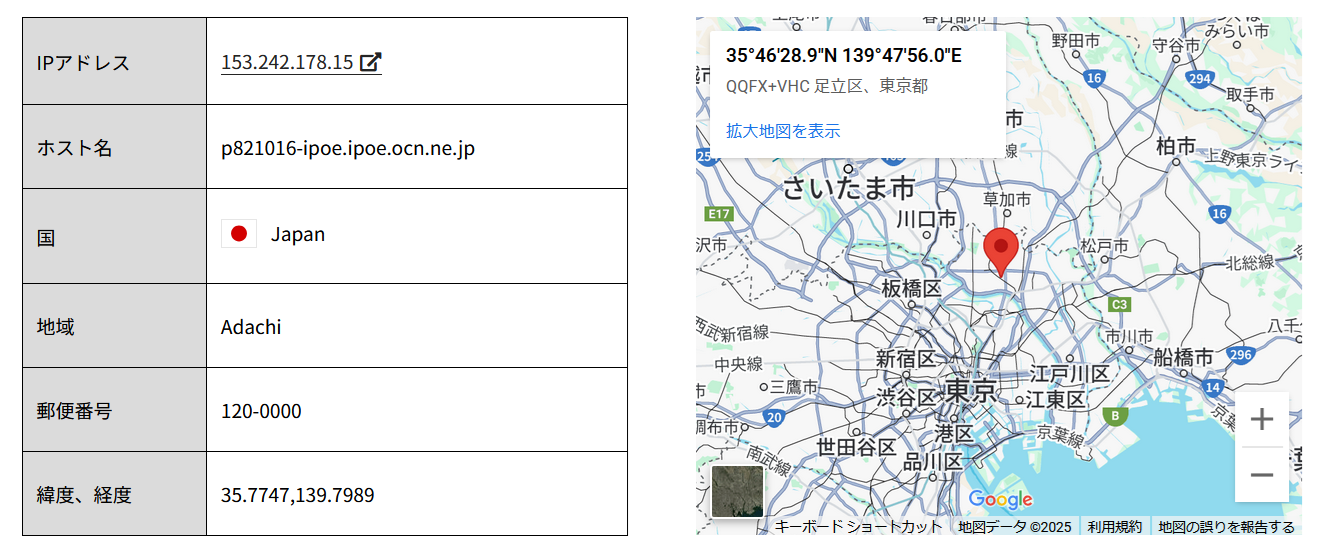Click the 草加市 label on the map
1322x547 pixels.
tap(1007, 200)
